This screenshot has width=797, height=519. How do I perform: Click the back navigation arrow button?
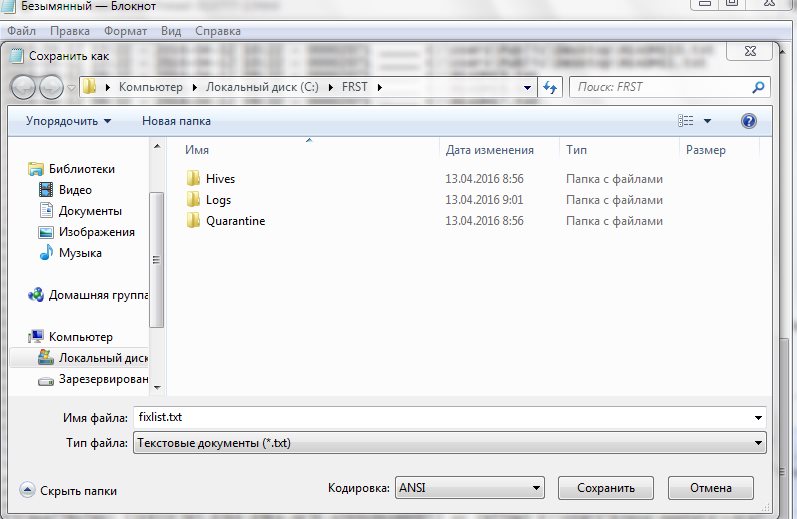tap(24, 87)
